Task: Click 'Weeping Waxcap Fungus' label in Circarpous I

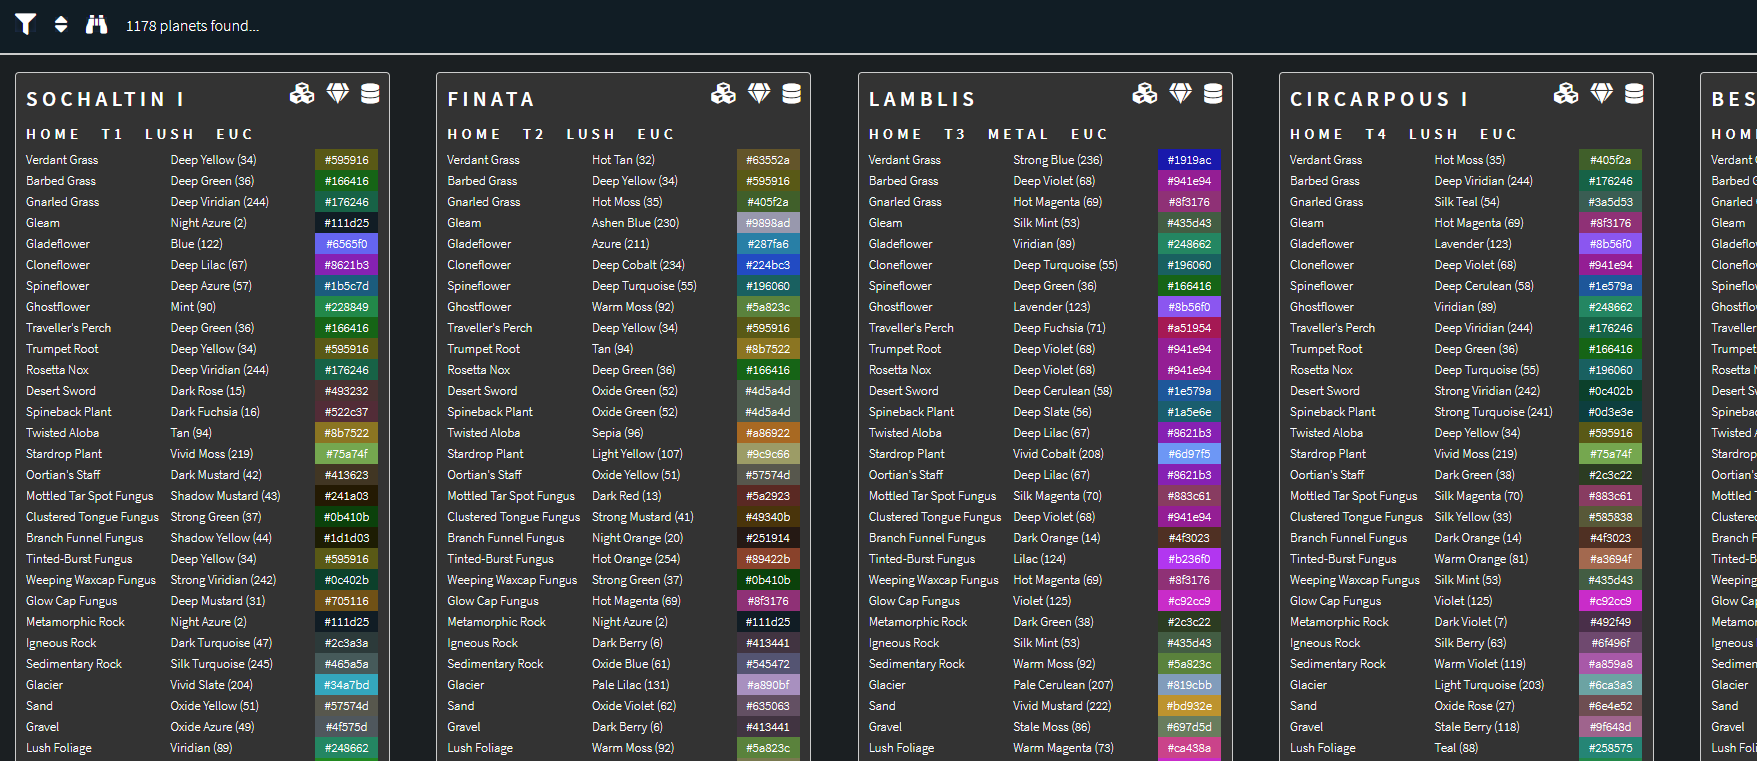Action: pos(1355,580)
